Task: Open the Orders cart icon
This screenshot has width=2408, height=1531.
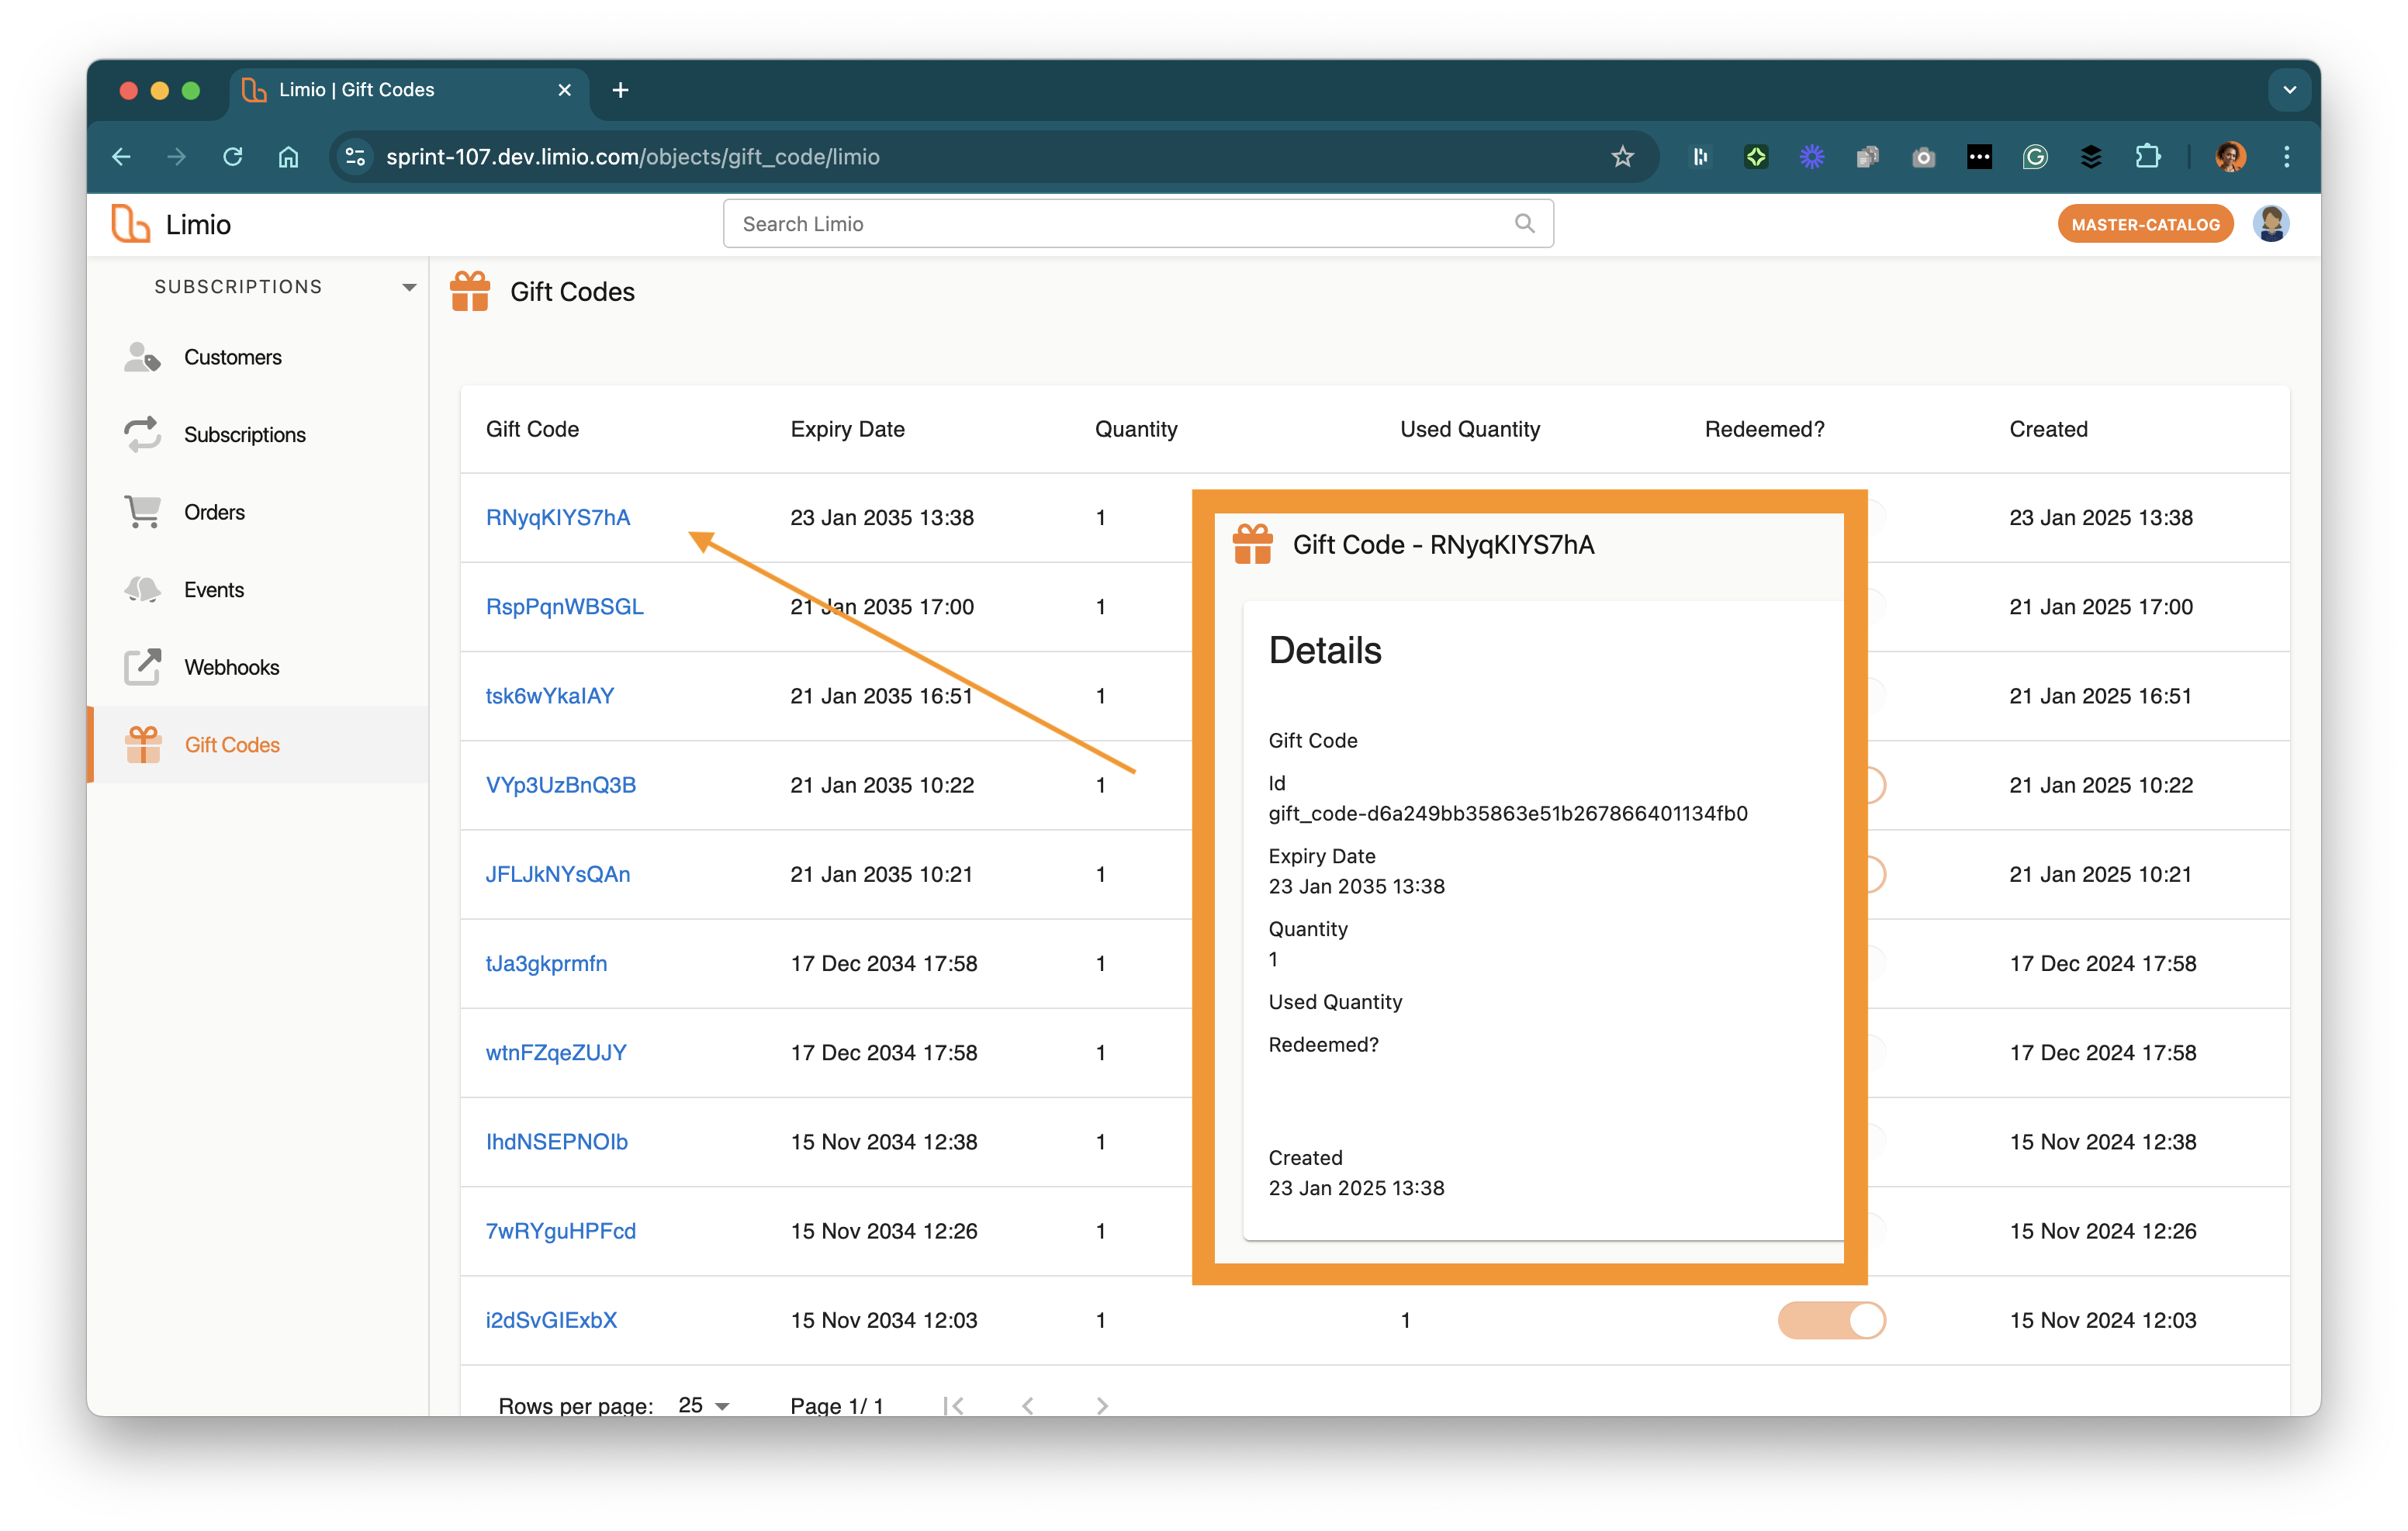Action: tap(142, 512)
